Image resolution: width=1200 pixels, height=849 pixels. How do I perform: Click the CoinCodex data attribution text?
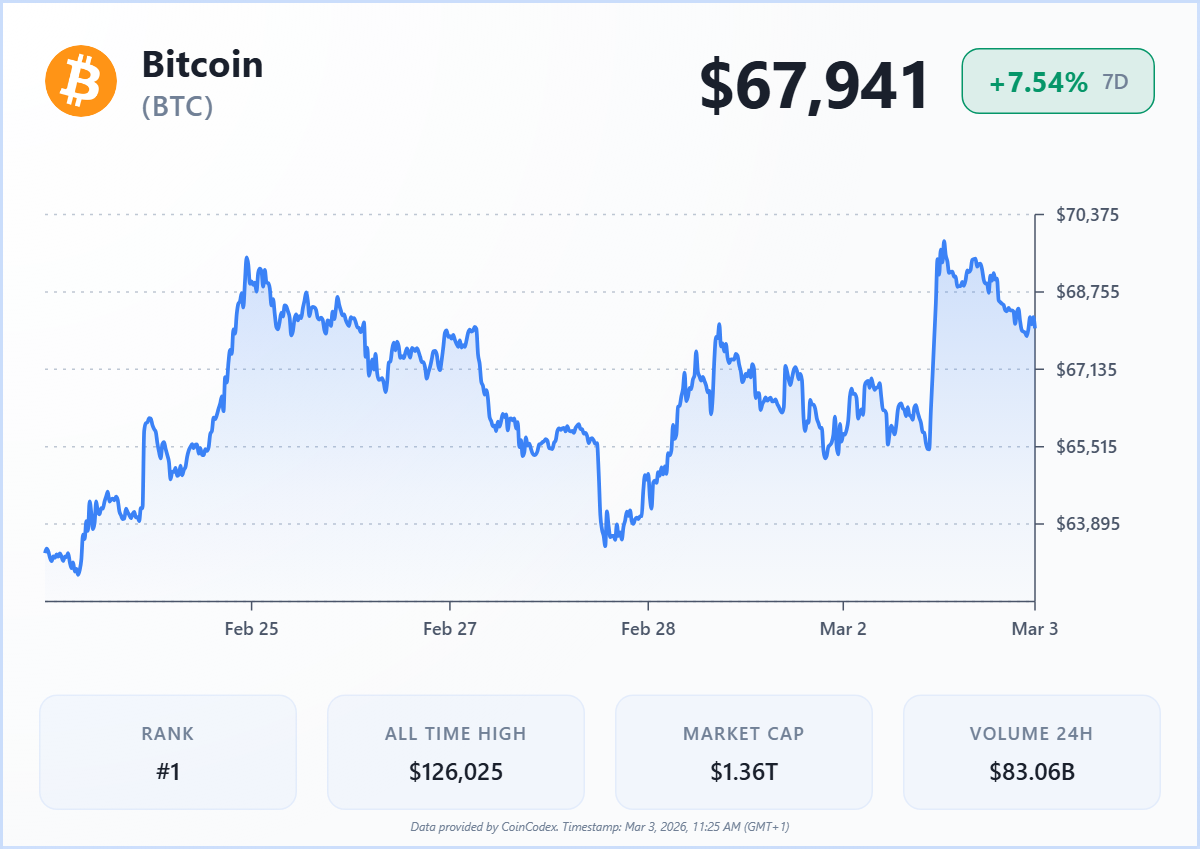click(x=600, y=827)
